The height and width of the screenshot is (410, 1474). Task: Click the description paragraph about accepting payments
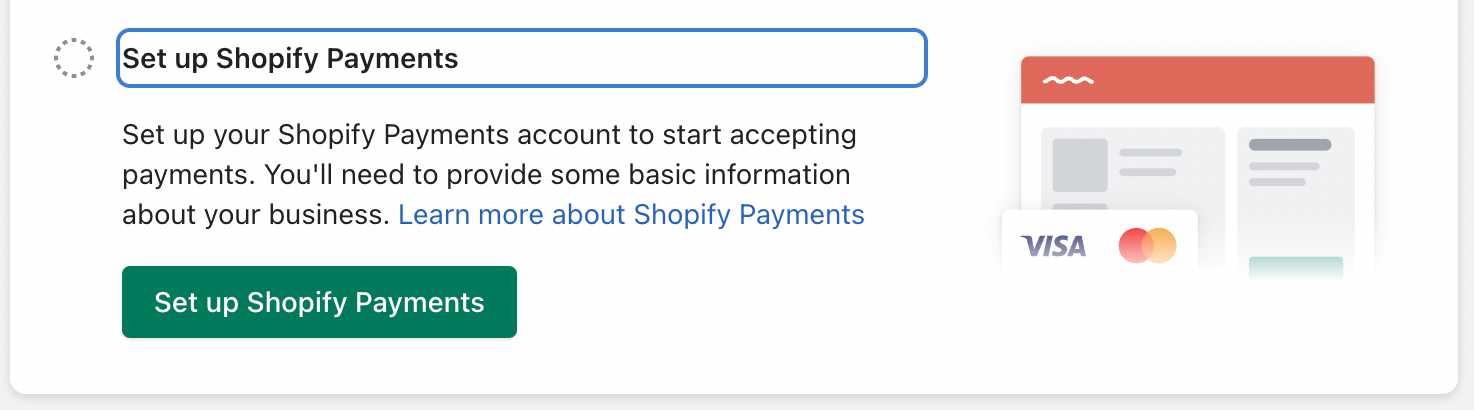tap(493, 175)
